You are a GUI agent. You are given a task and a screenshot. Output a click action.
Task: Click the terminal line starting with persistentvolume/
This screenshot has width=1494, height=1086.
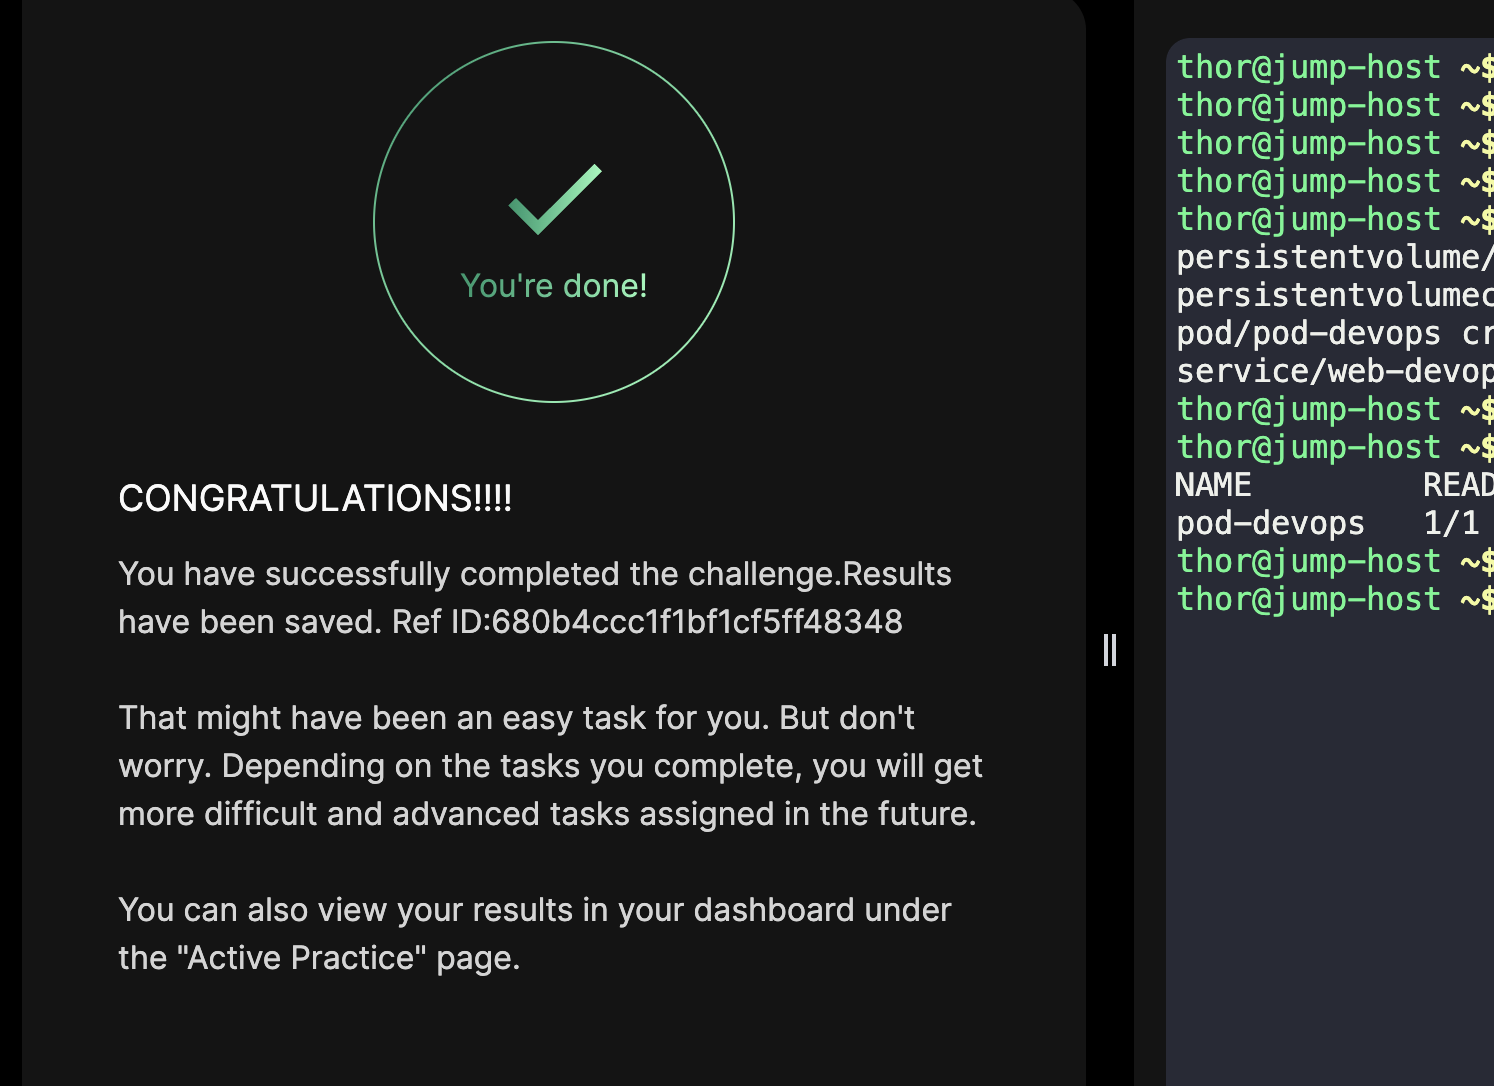[x=1332, y=257]
